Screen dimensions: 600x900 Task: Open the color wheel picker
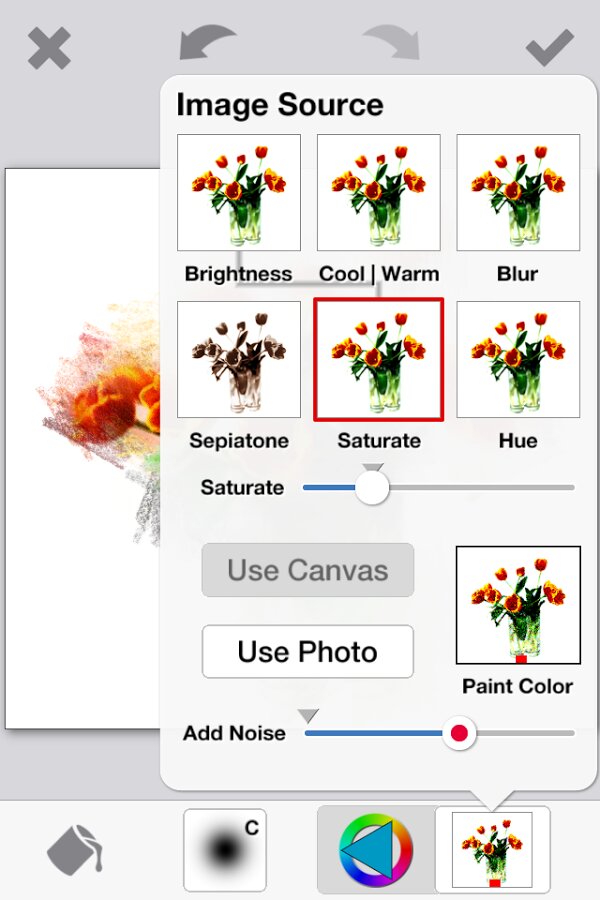coord(375,850)
